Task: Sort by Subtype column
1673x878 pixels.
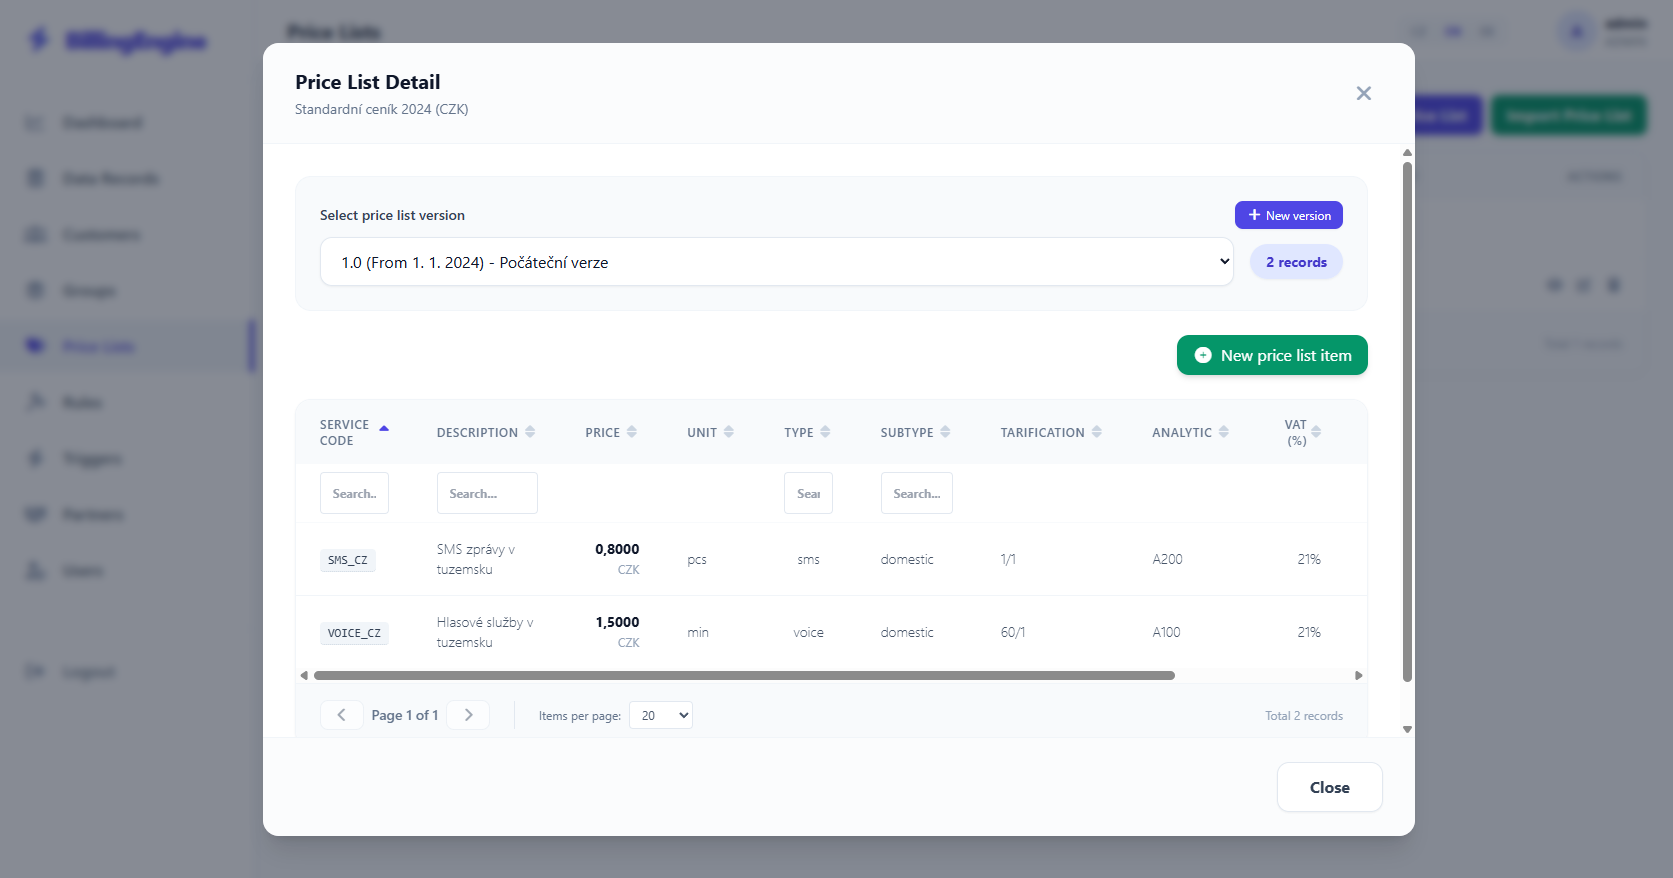Action: coord(915,432)
